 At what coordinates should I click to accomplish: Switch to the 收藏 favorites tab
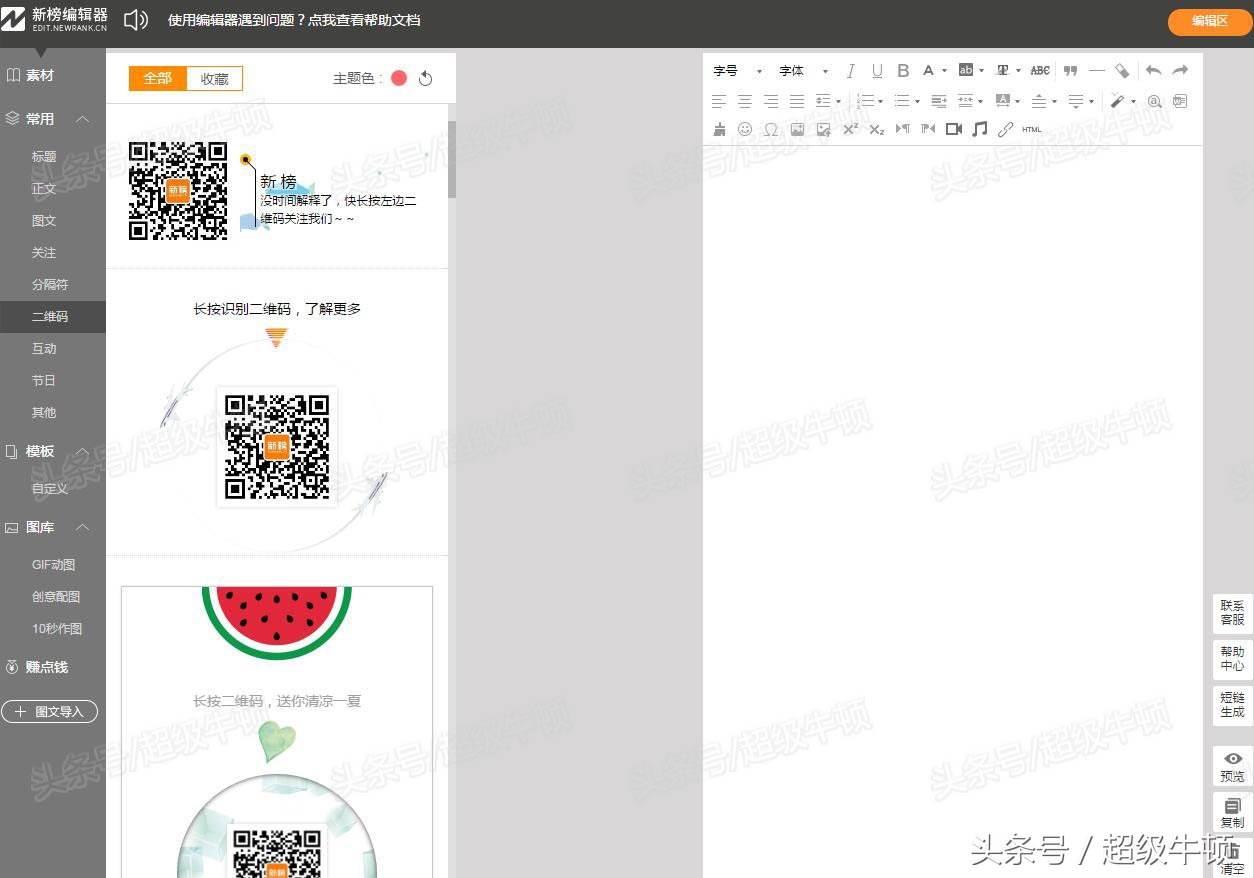click(x=213, y=78)
